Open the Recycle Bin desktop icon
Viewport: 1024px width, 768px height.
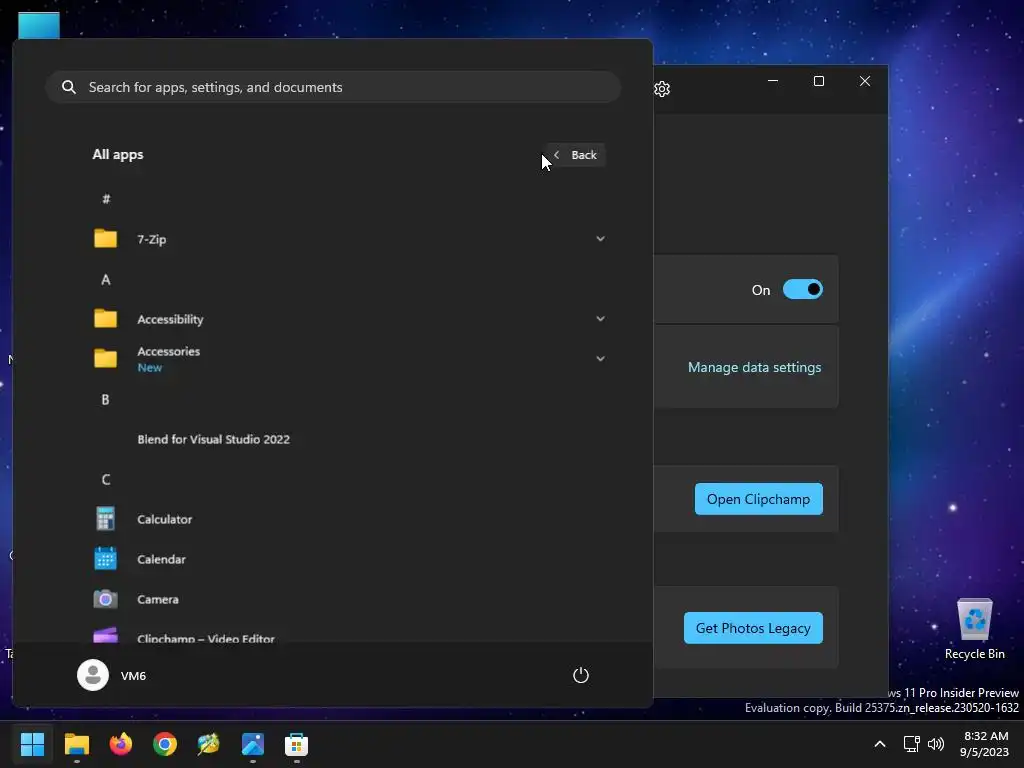click(x=974, y=629)
